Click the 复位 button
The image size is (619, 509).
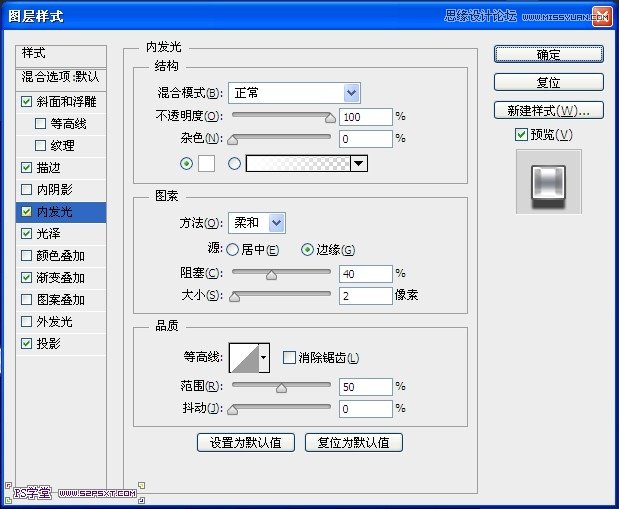(548, 82)
